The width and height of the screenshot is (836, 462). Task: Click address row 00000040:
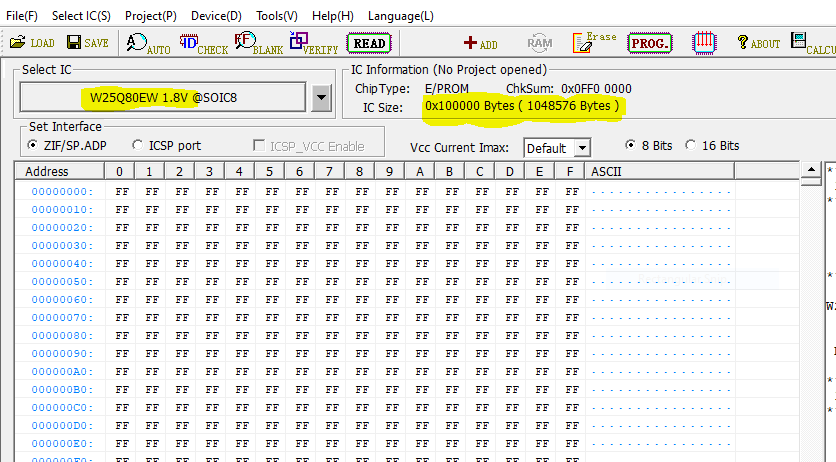tap(62, 264)
